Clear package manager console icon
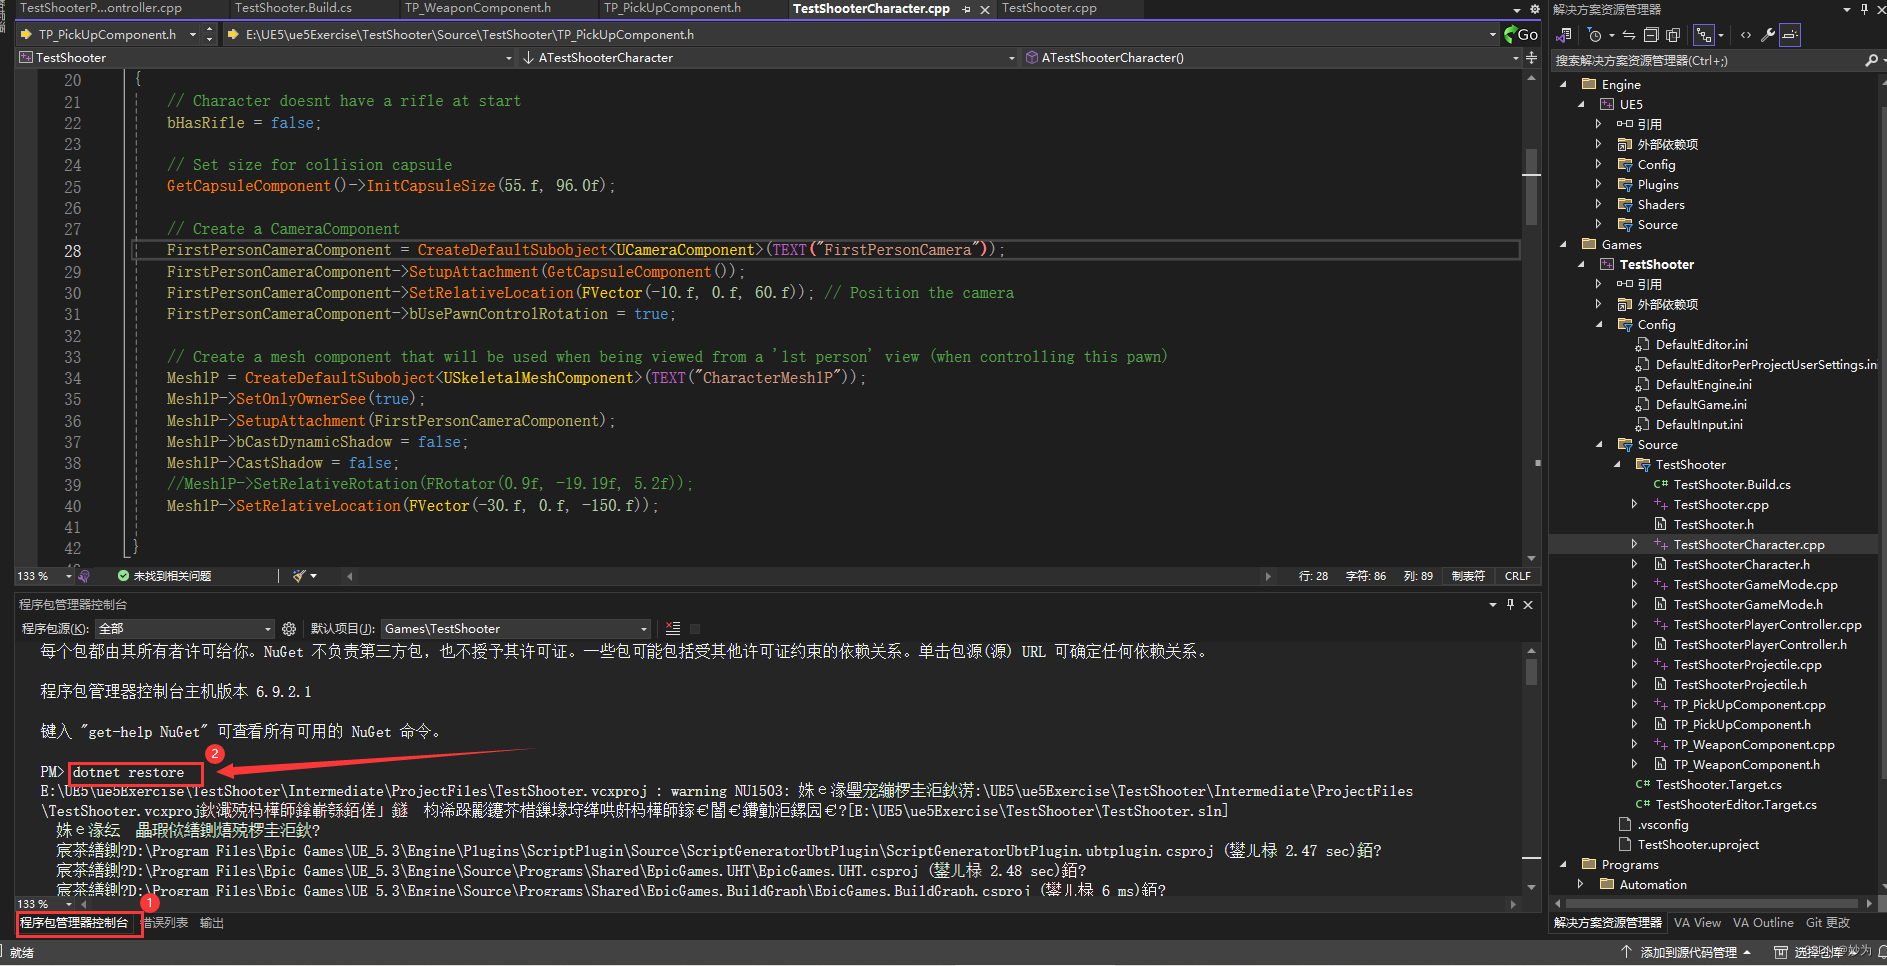This screenshot has height=966, width=1887. pyautogui.click(x=673, y=629)
